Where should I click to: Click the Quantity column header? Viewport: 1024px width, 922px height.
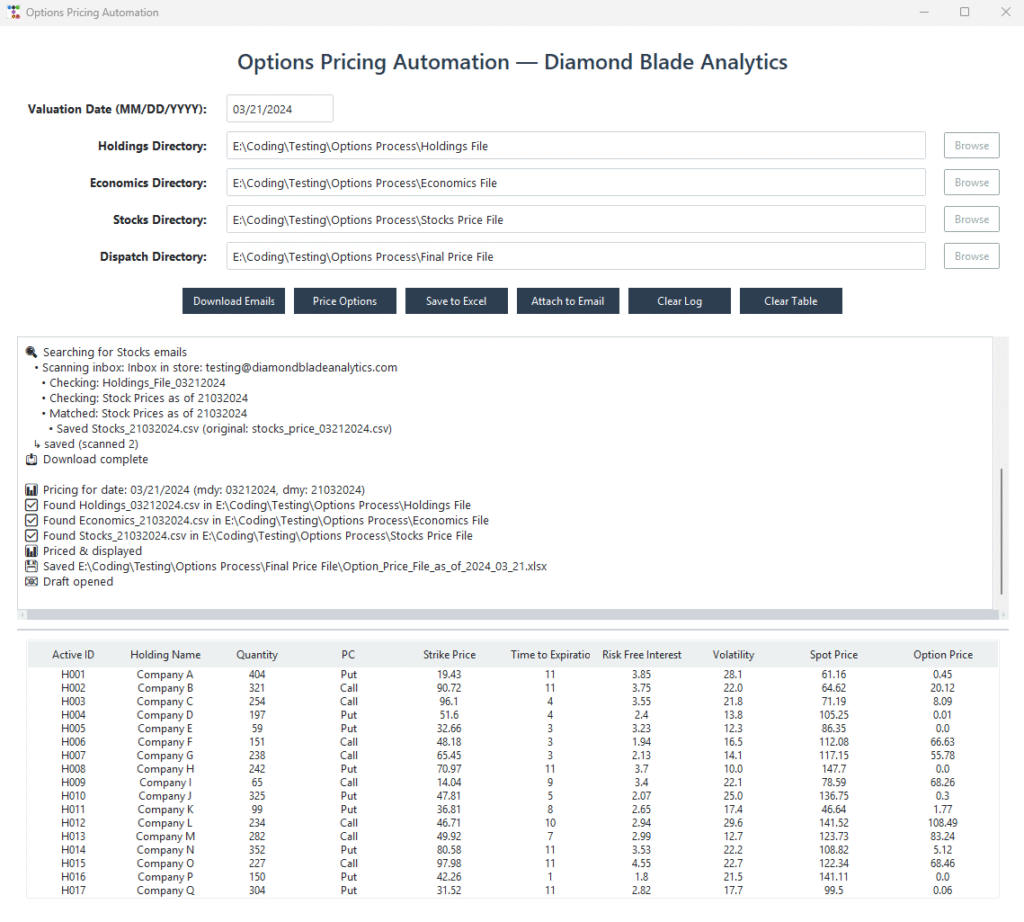(257, 654)
